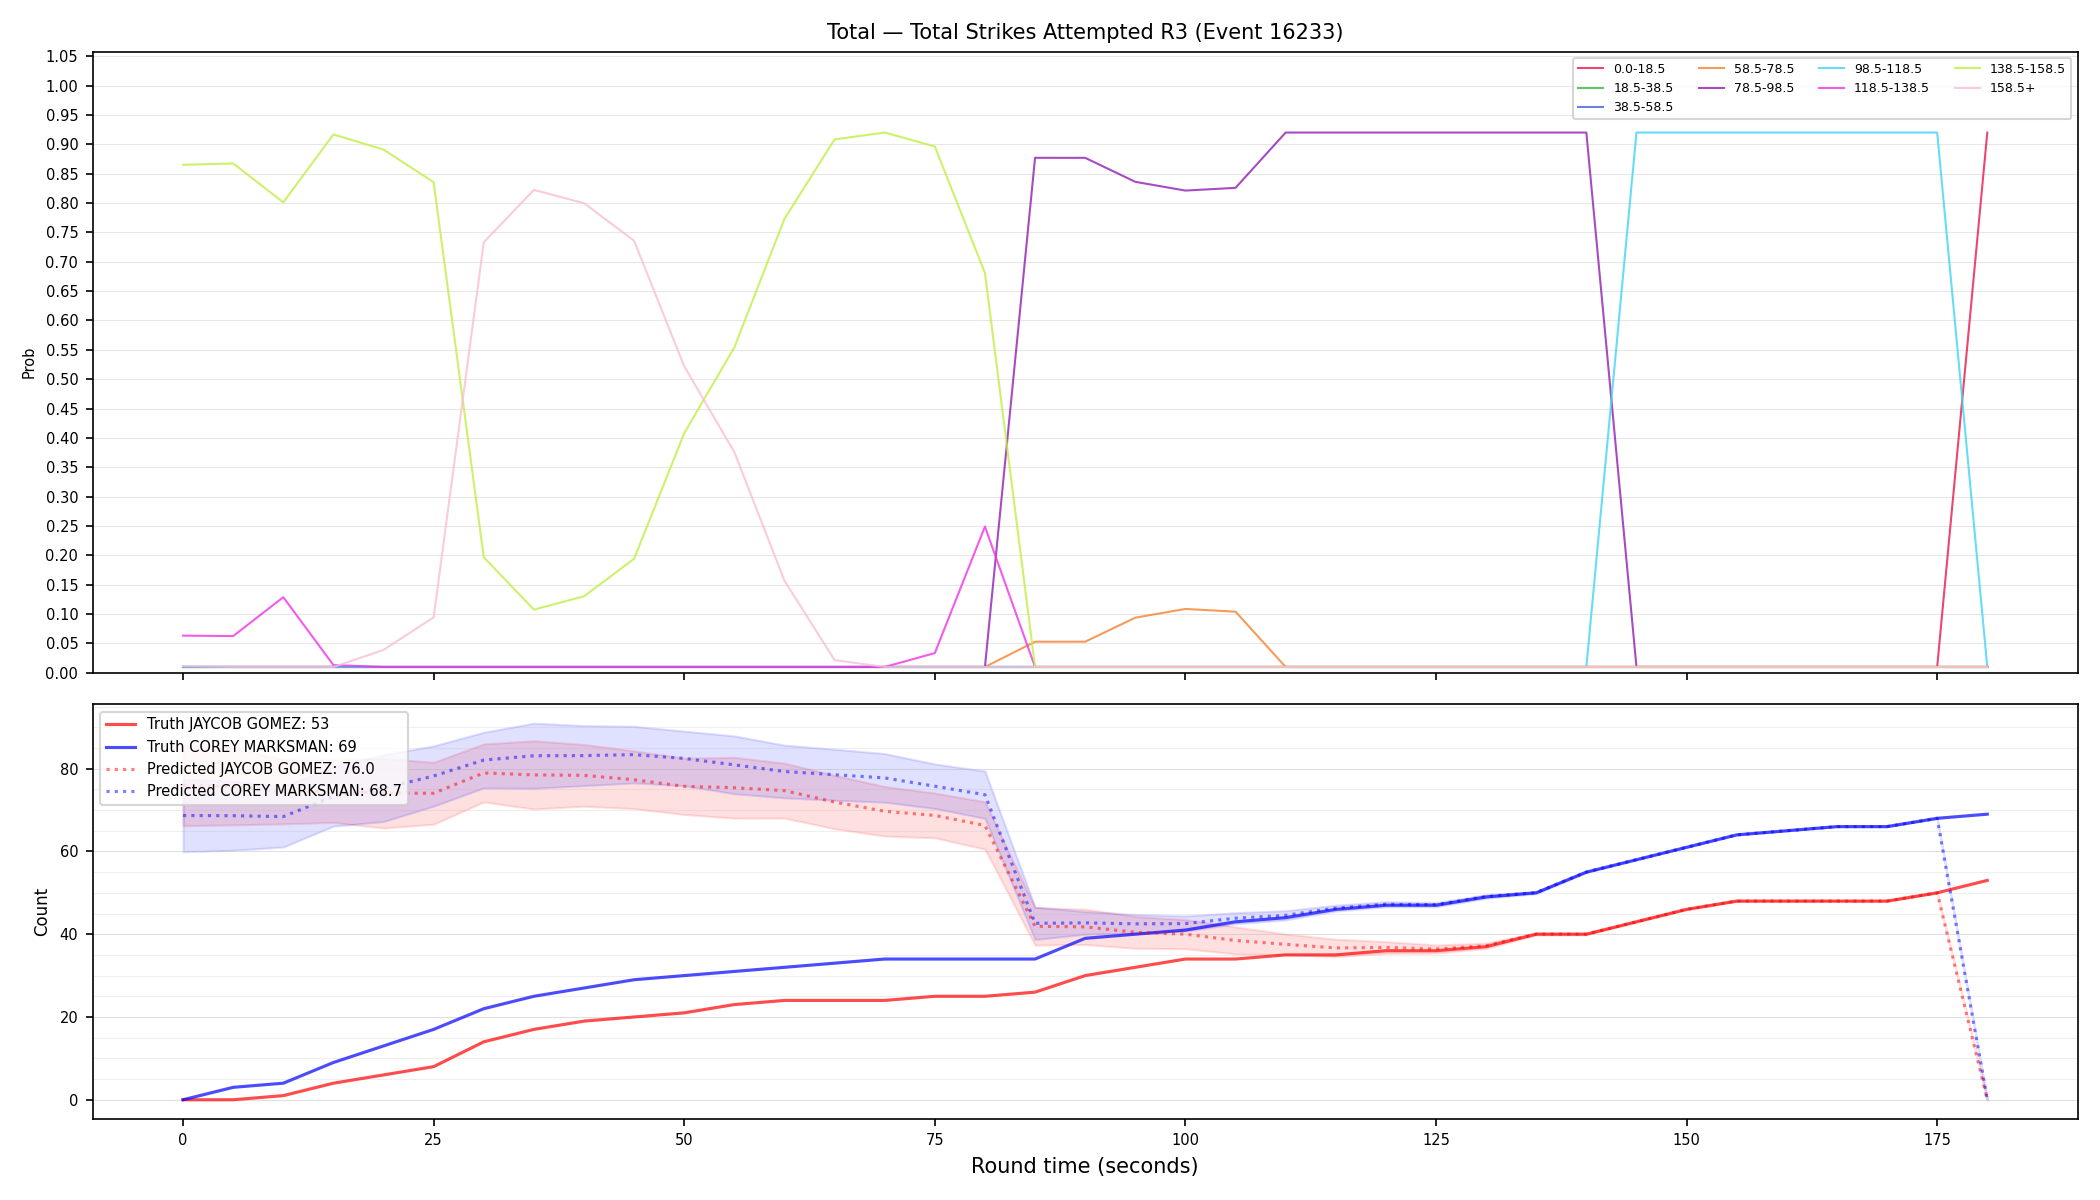The image size is (2100, 1200).
Task: Select the 78.5-98.5 legend label
Action: click(1764, 88)
